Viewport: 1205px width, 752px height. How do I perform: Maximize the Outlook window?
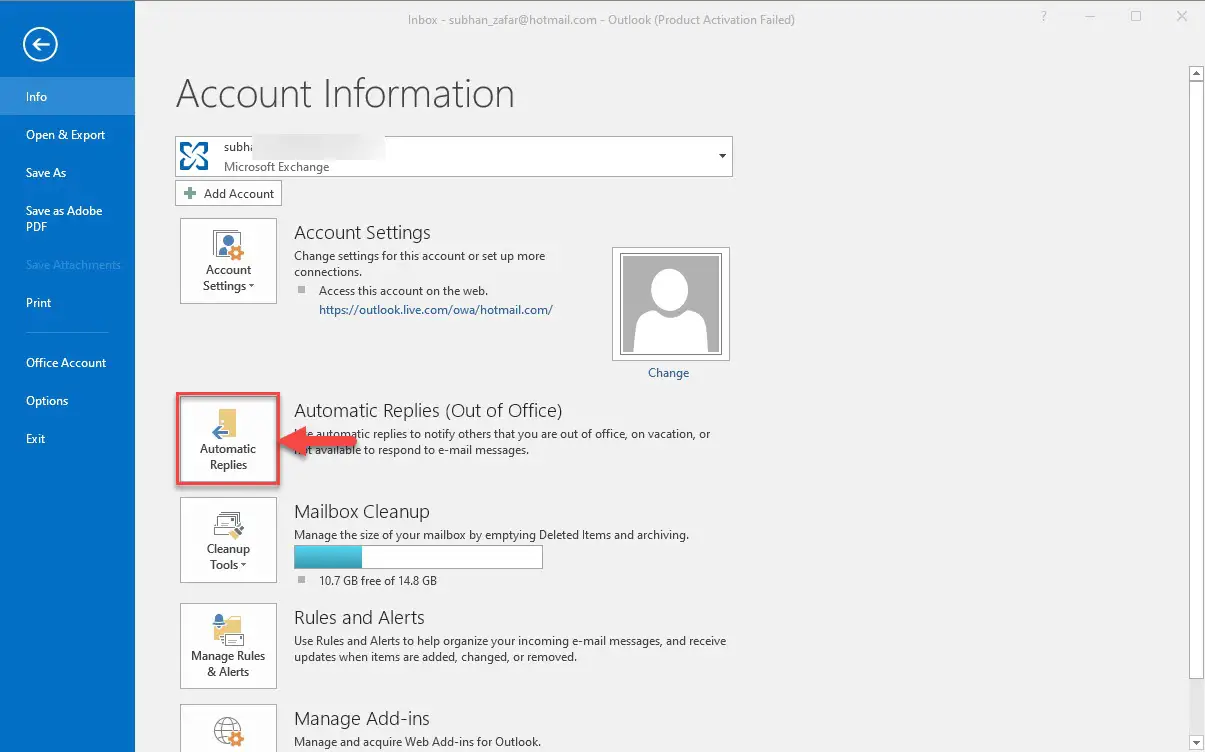tap(1136, 17)
